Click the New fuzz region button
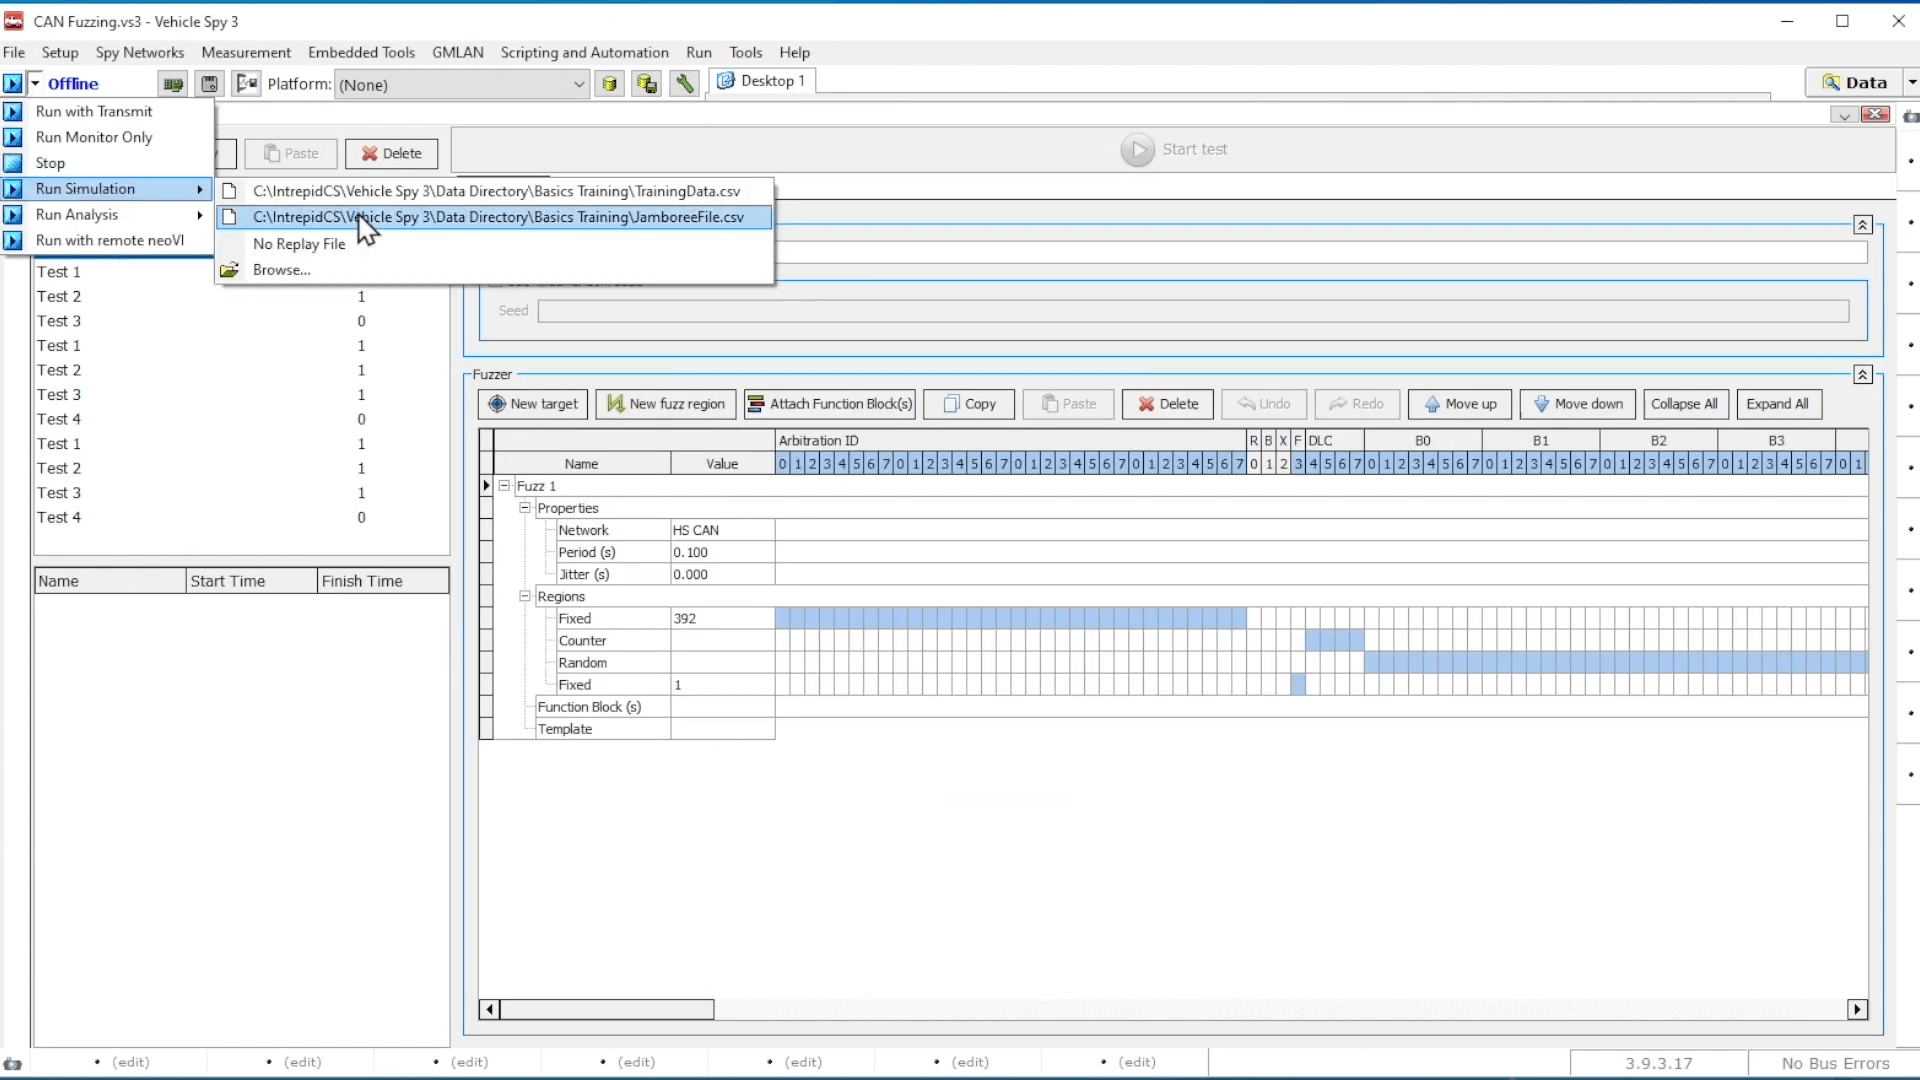Viewport: 1920px width, 1080px height. [x=666, y=404]
